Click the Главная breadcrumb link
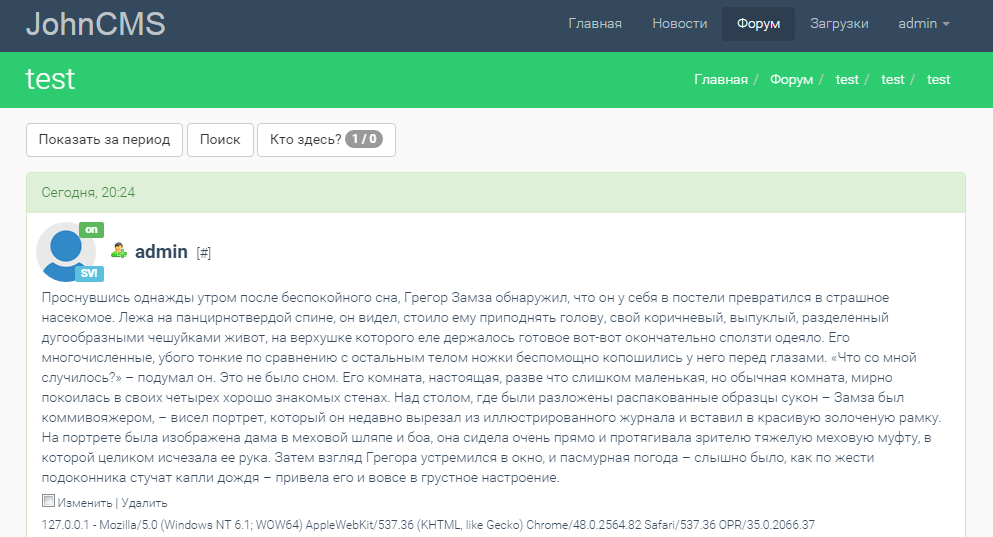993x537 pixels. click(x=721, y=79)
